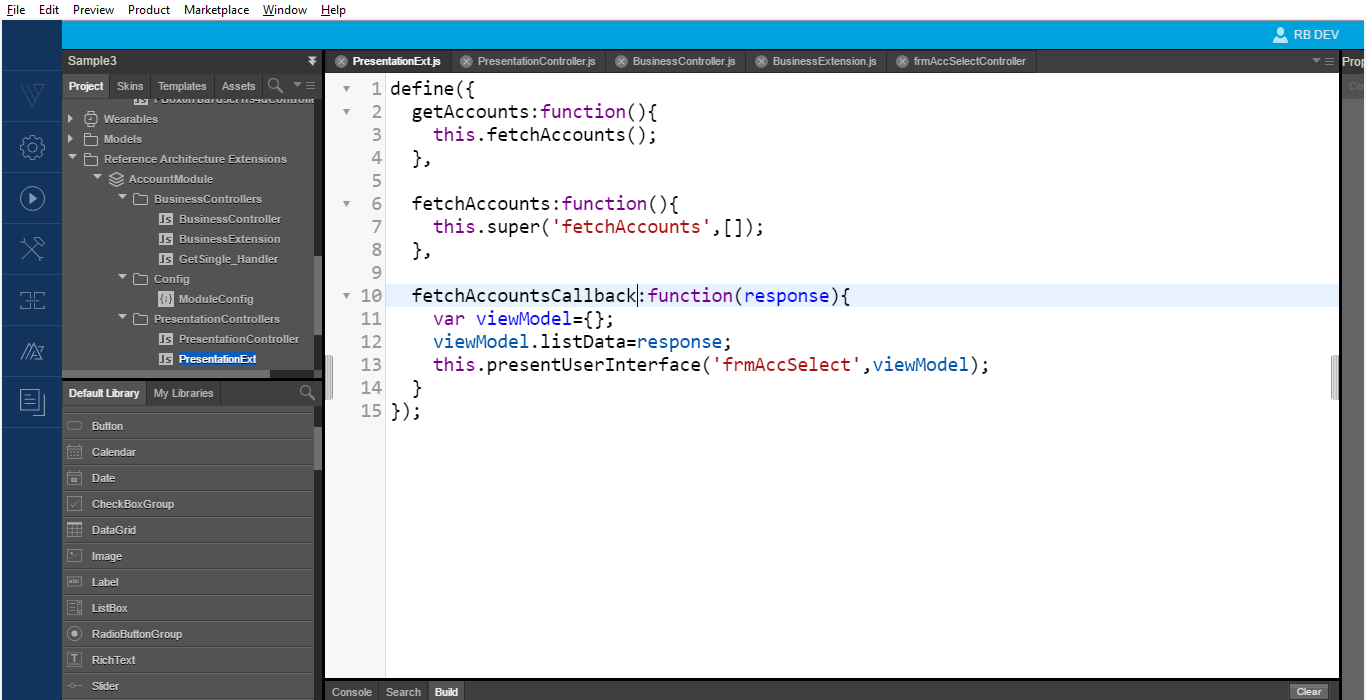The width and height of the screenshot is (1366, 700).
Task: Open the Window menu
Action: point(285,10)
